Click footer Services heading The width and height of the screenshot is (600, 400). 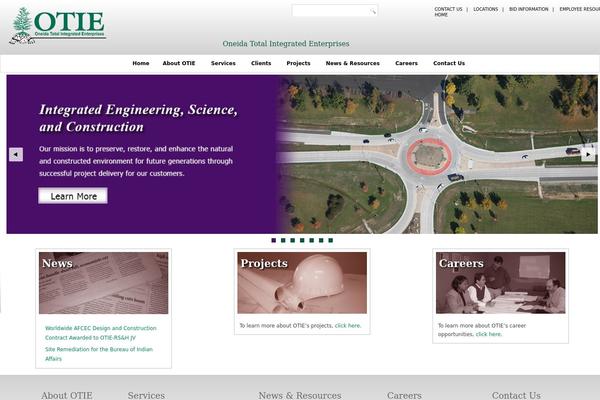pyautogui.click(x=146, y=395)
